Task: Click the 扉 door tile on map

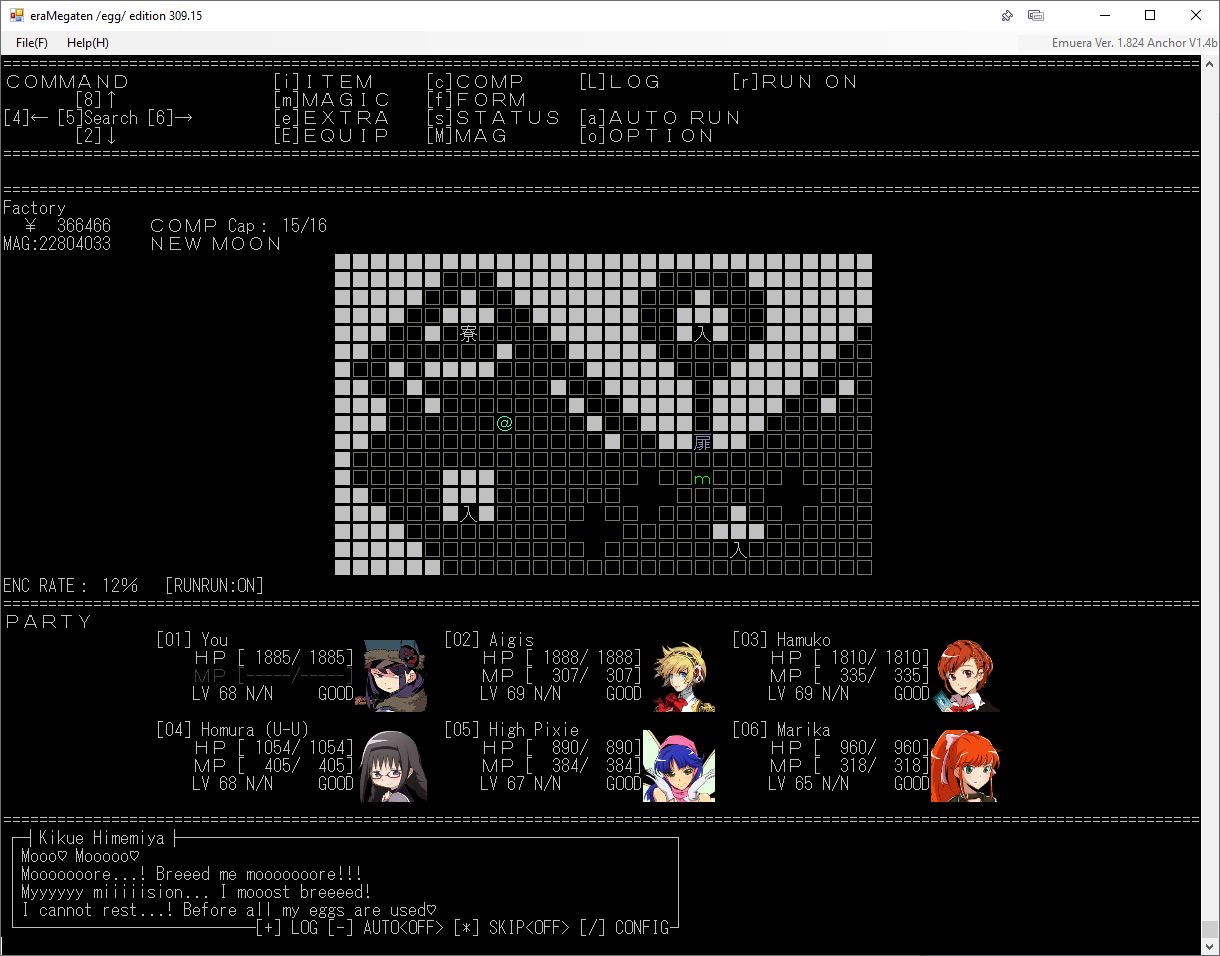Action: click(702, 442)
